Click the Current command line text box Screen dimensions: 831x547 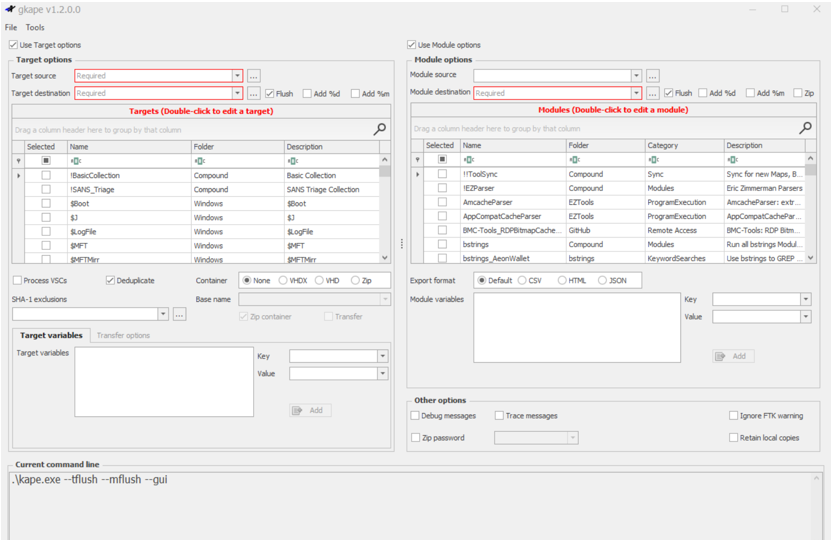(416, 506)
